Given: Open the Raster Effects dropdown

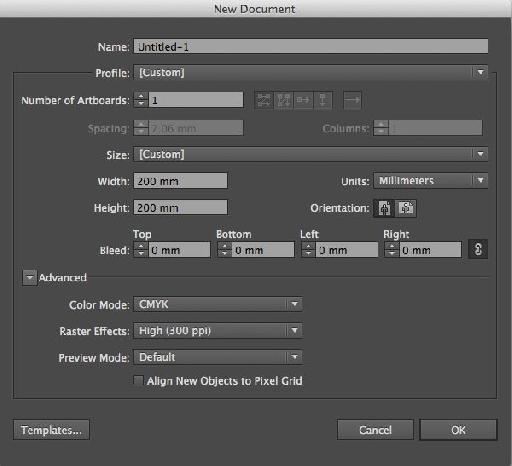Looking at the screenshot, I should click(218, 331).
